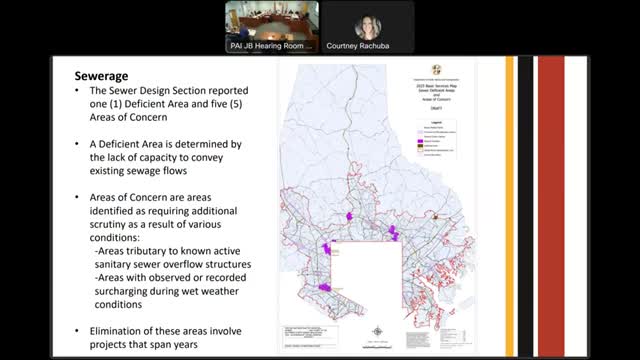Click the bullet "Areas of Concern are areas"
The height and width of the screenshot is (360, 640).
pyautogui.click(x=151, y=197)
